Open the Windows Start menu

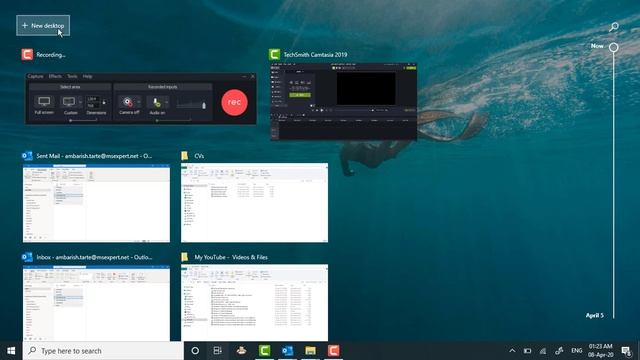click(x=11, y=351)
